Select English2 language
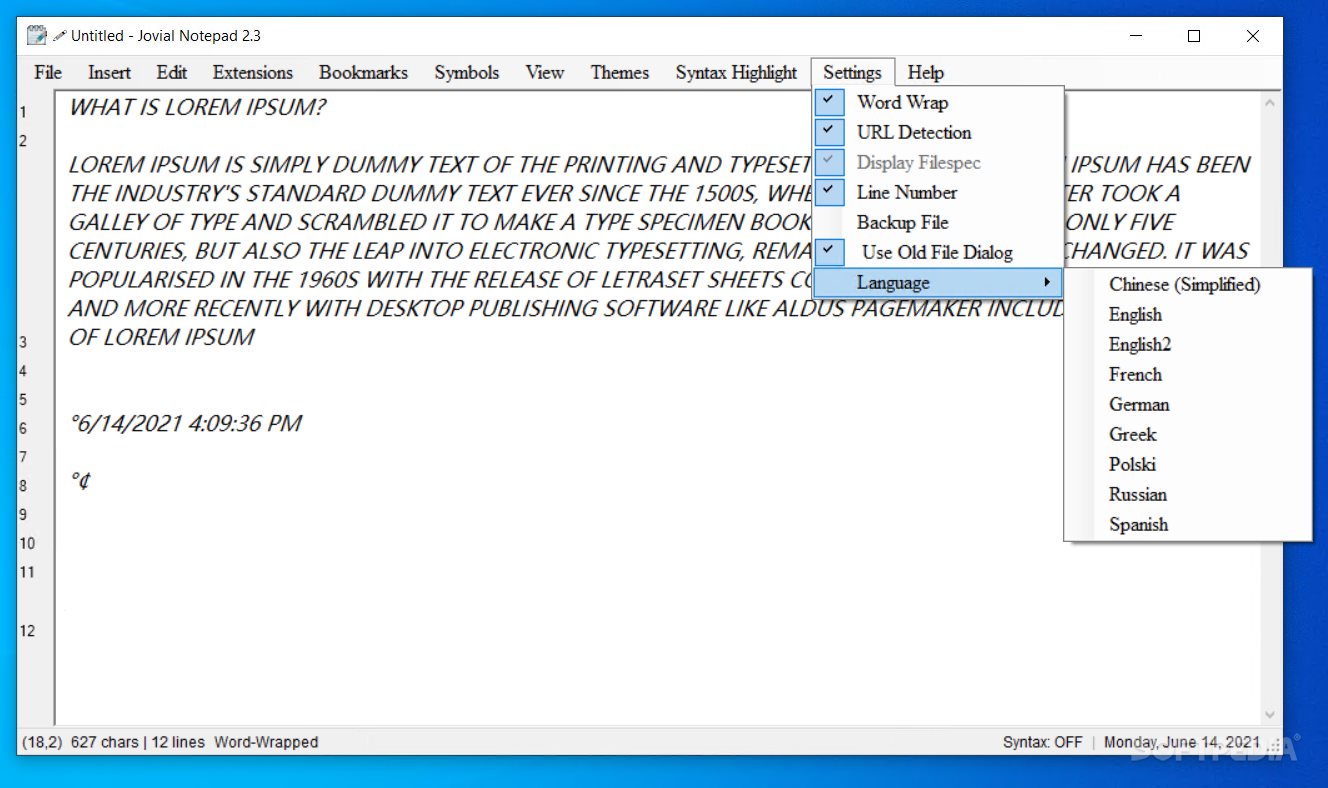This screenshot has width=1328, height=788. click(1187, 344)
